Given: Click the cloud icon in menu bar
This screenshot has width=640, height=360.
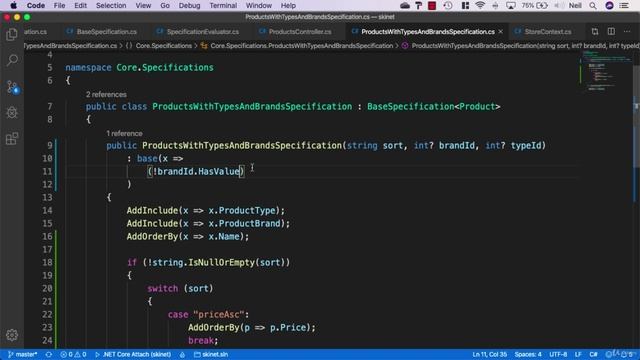Looking at the screenshot, I should click(x=405, y=6).
